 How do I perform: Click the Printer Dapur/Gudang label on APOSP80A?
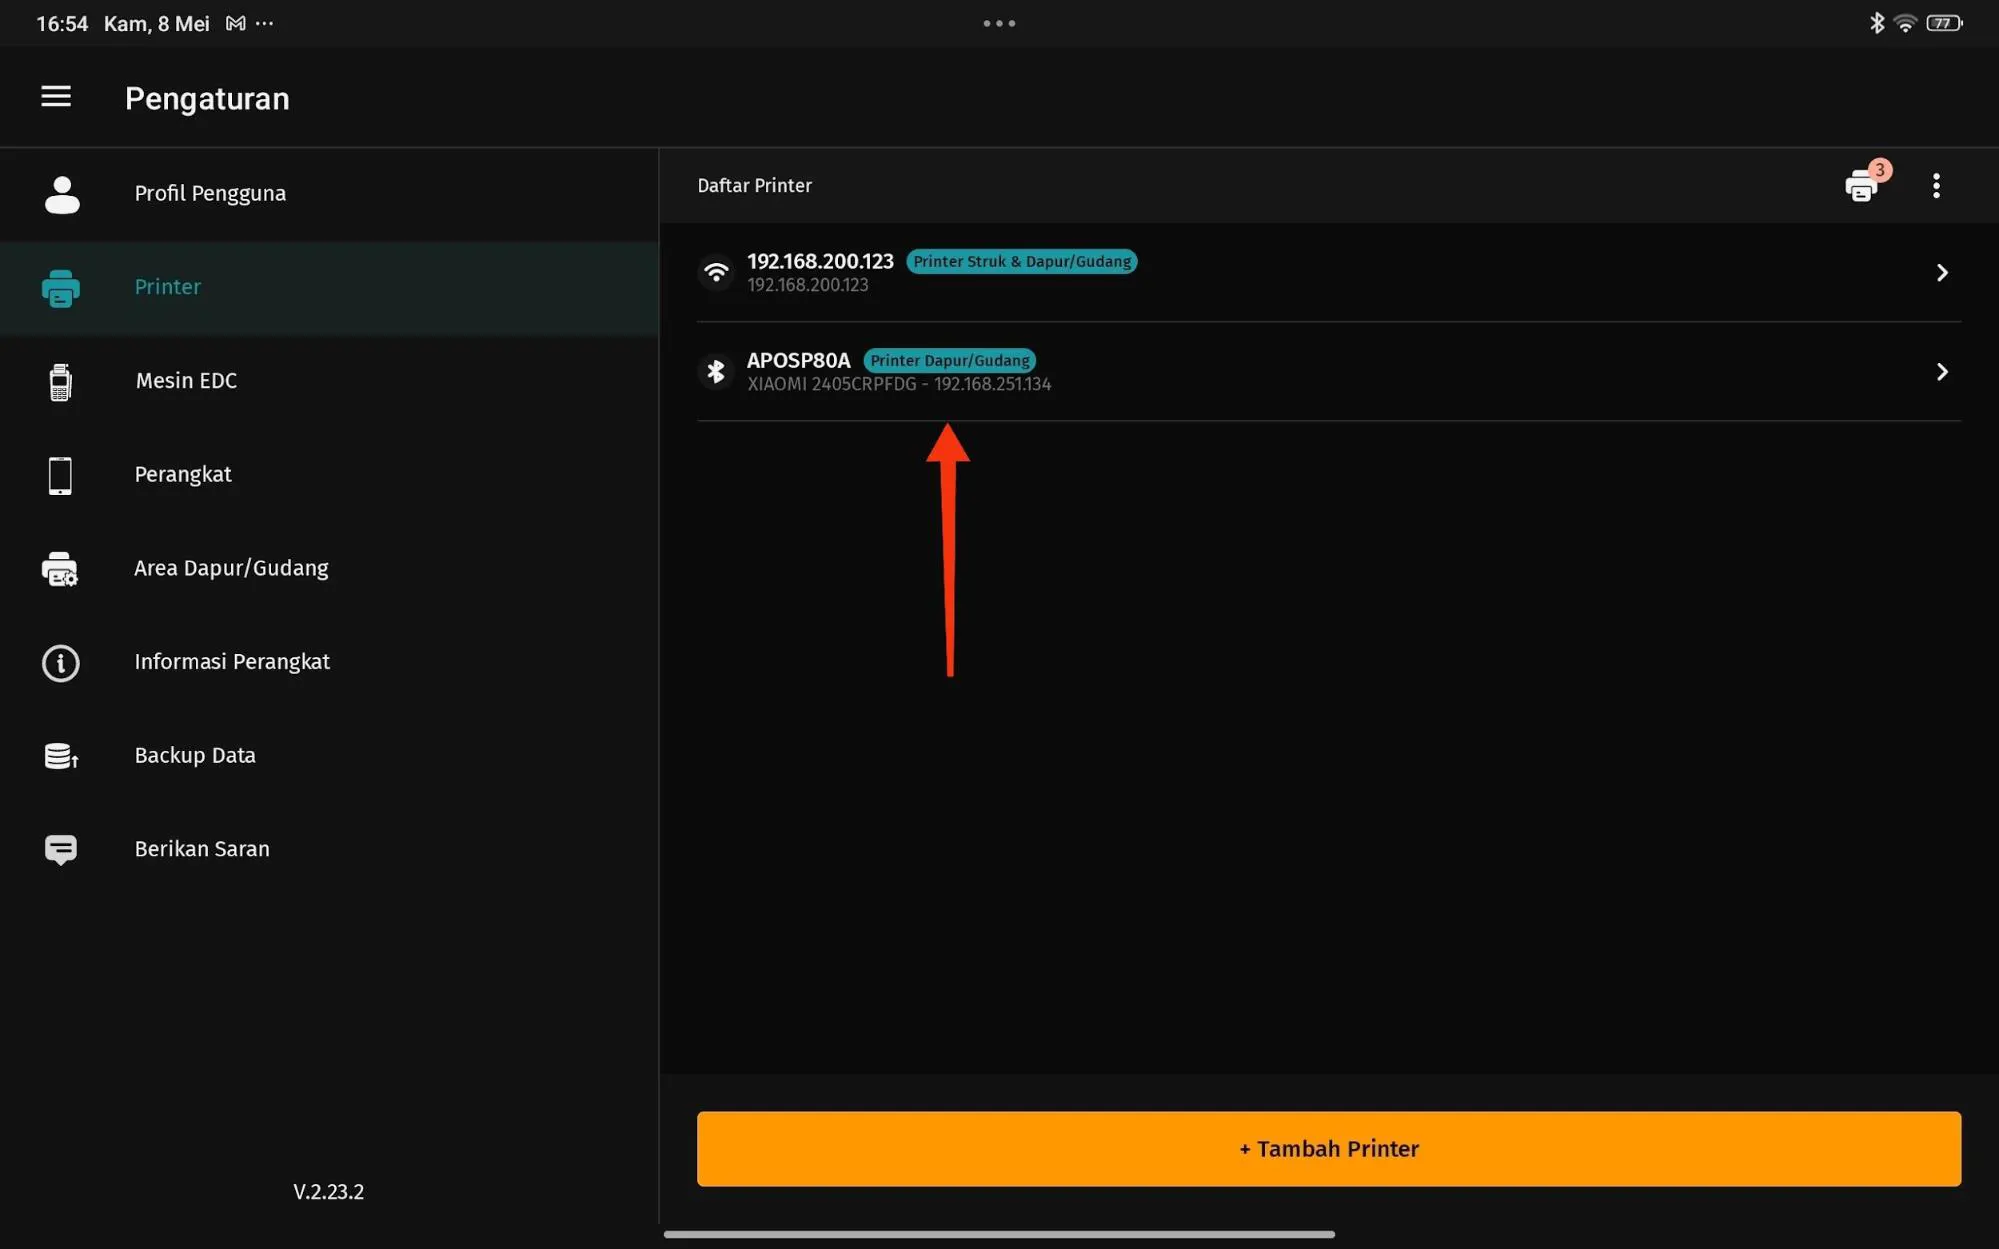pyautogui.click(x=949, y=360)
